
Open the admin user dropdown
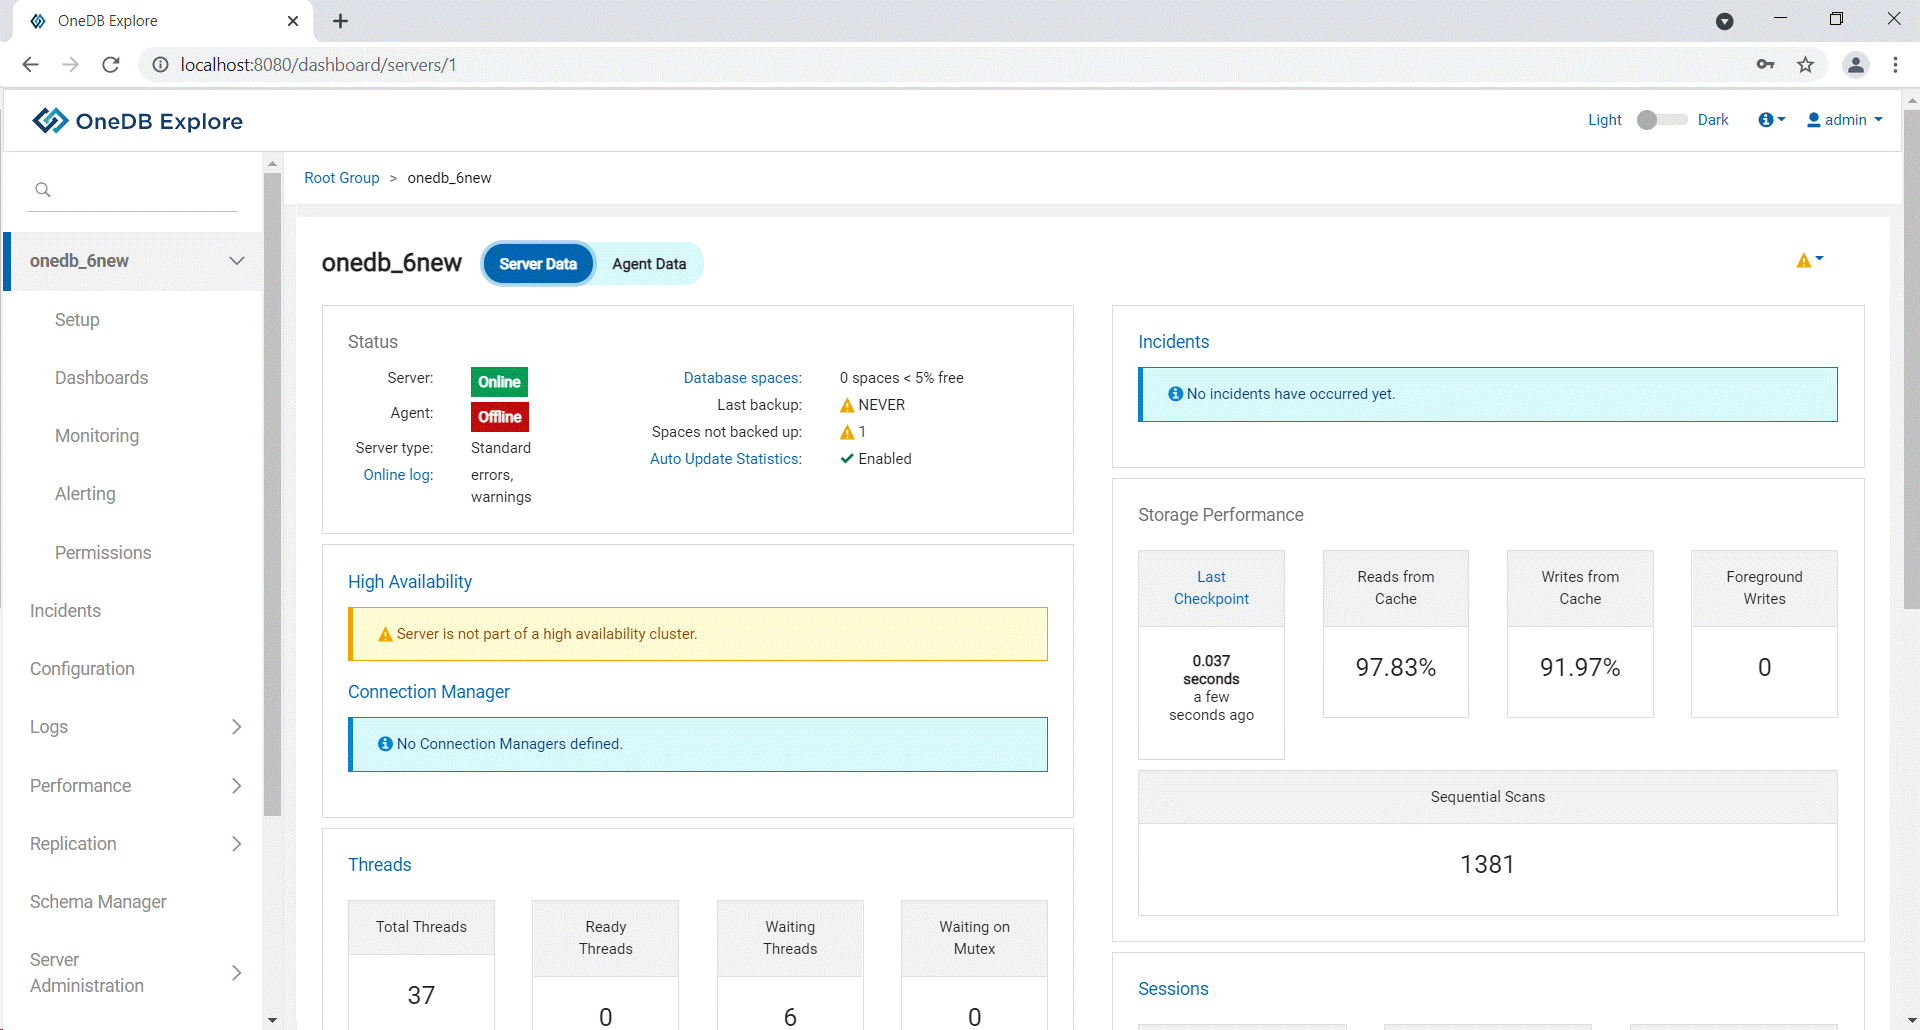click(1845, 120)
